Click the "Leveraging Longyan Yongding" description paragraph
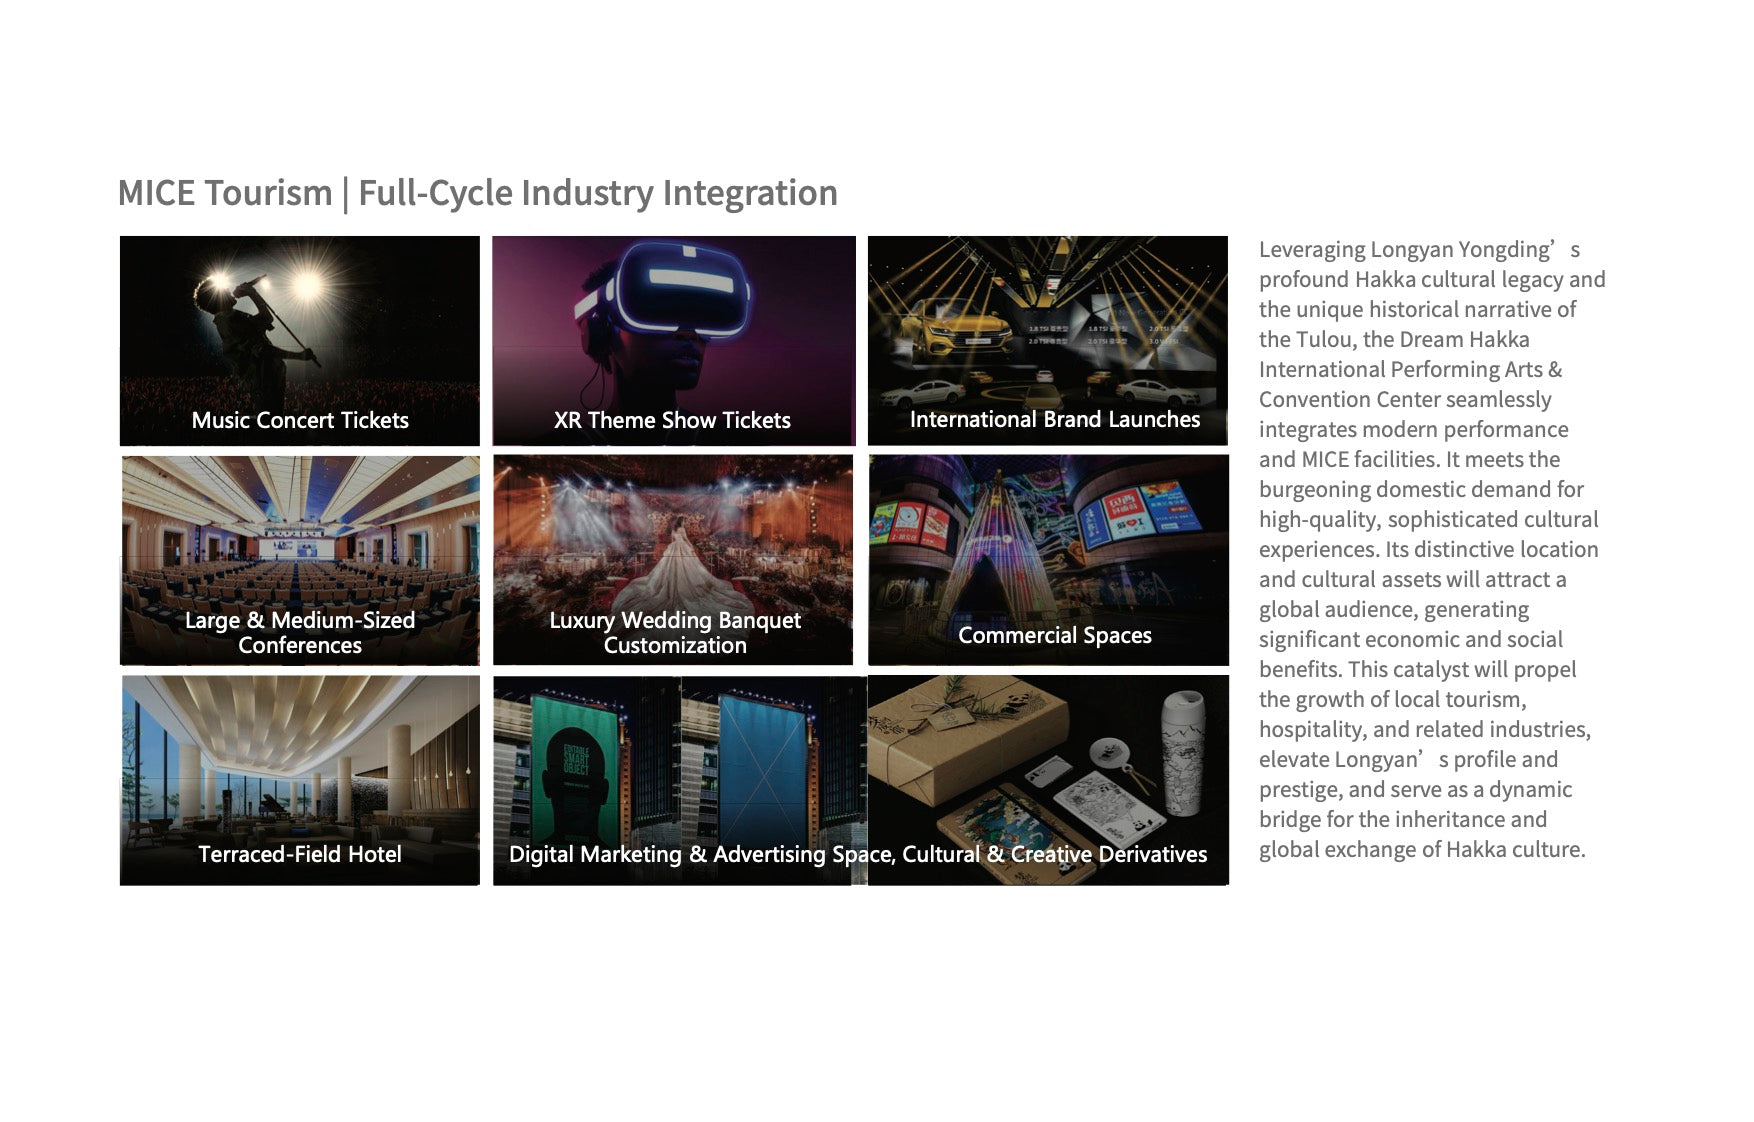The height and width of the screenshot is (1122, 1754). pos(1430,549)
